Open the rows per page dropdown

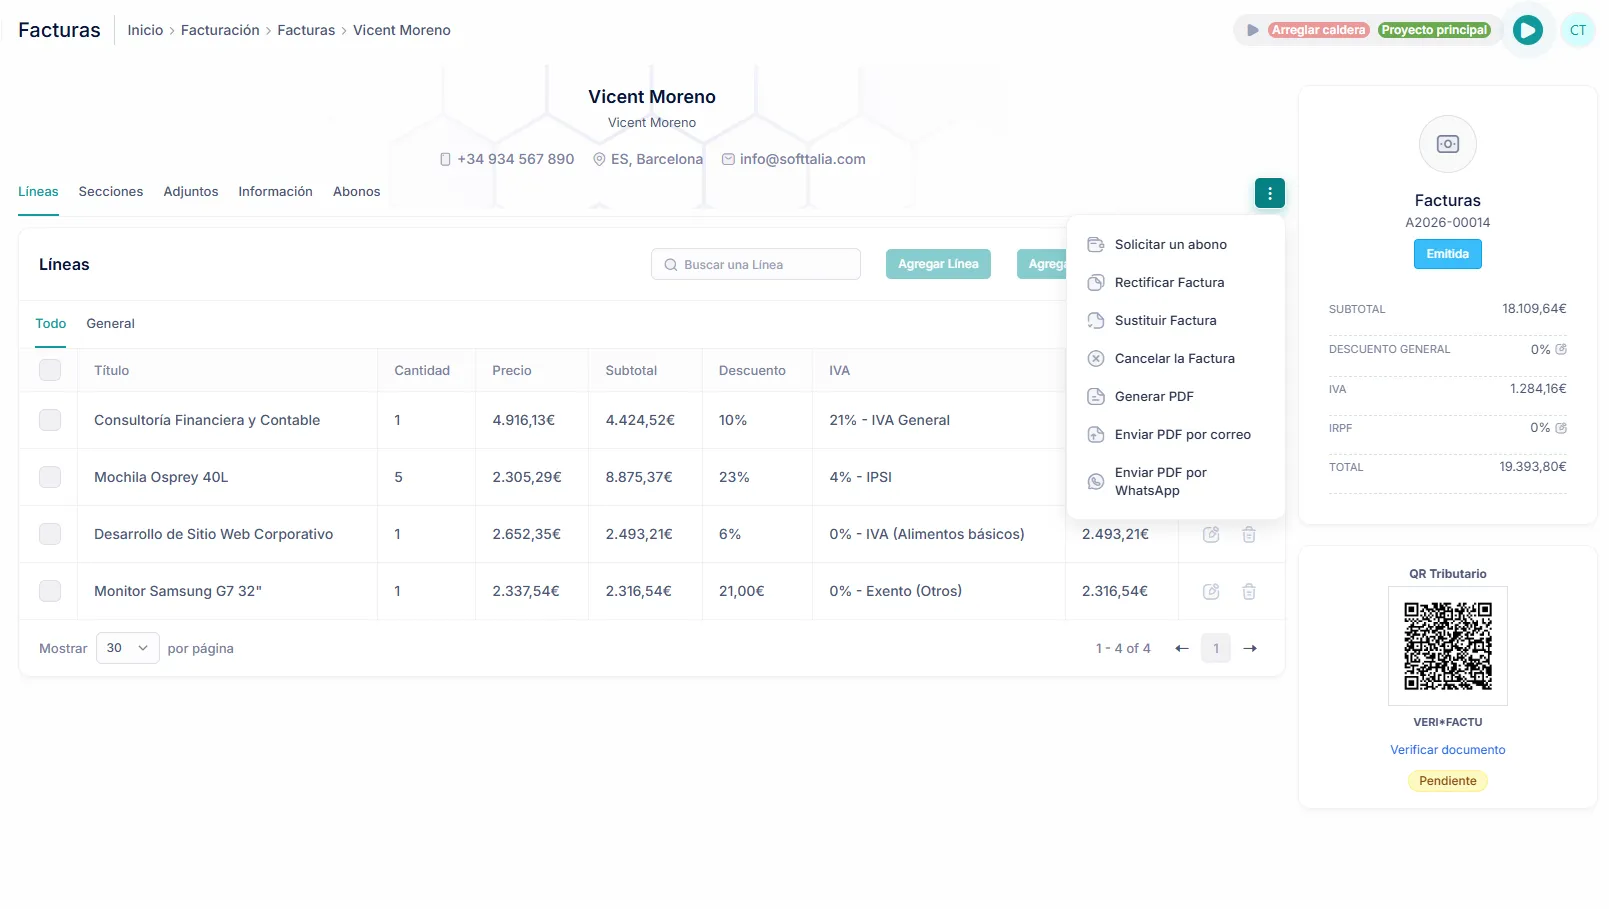click(x=127, y=649)
